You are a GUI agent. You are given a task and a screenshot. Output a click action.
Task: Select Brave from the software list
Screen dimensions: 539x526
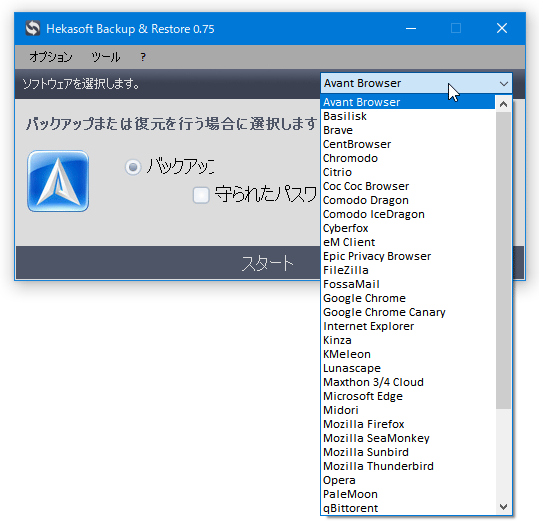[x=408, y=130]
